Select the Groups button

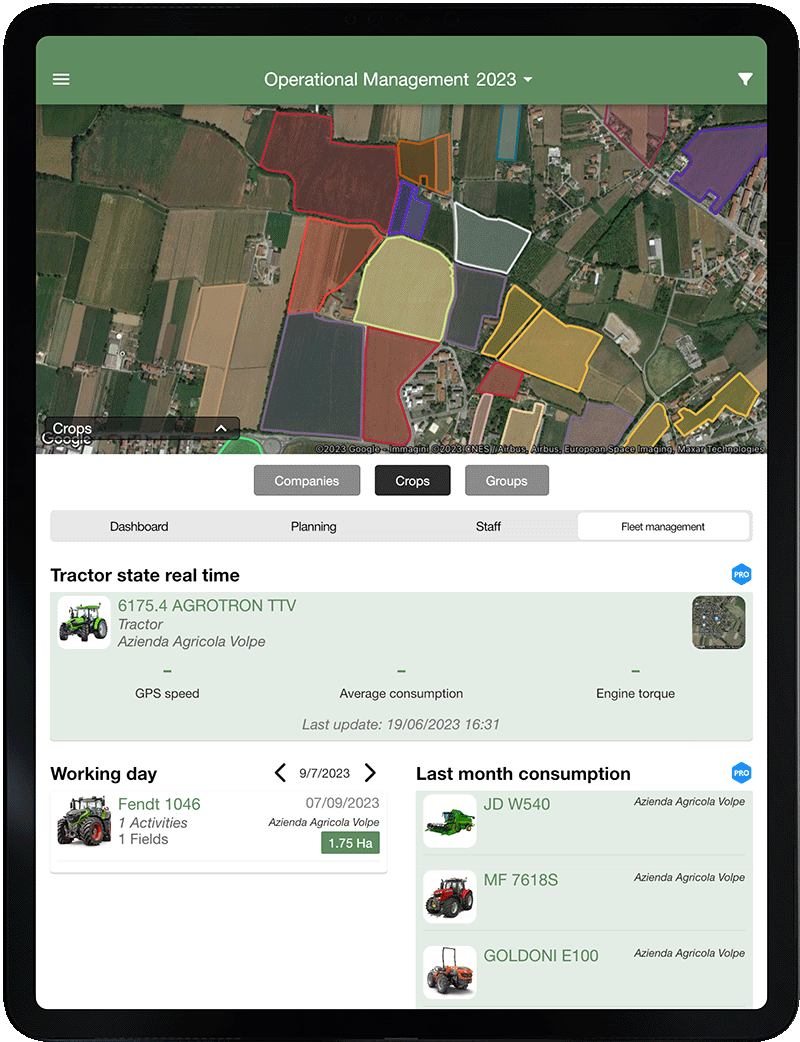(x=507, y=480)
